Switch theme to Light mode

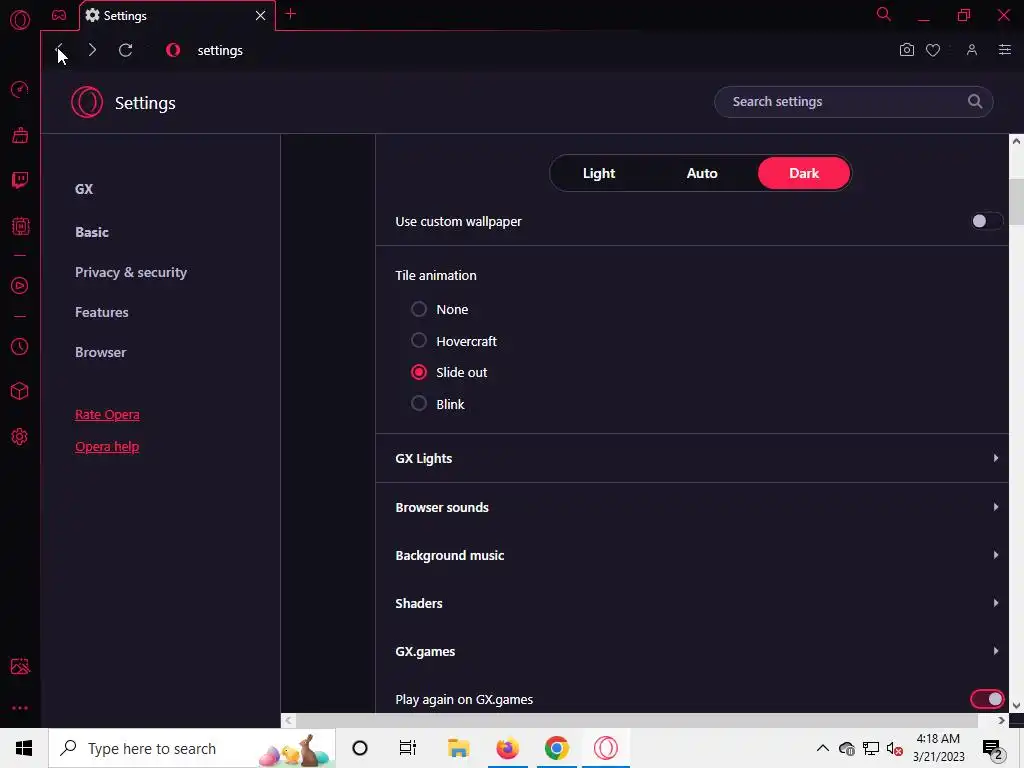[599, 173]
